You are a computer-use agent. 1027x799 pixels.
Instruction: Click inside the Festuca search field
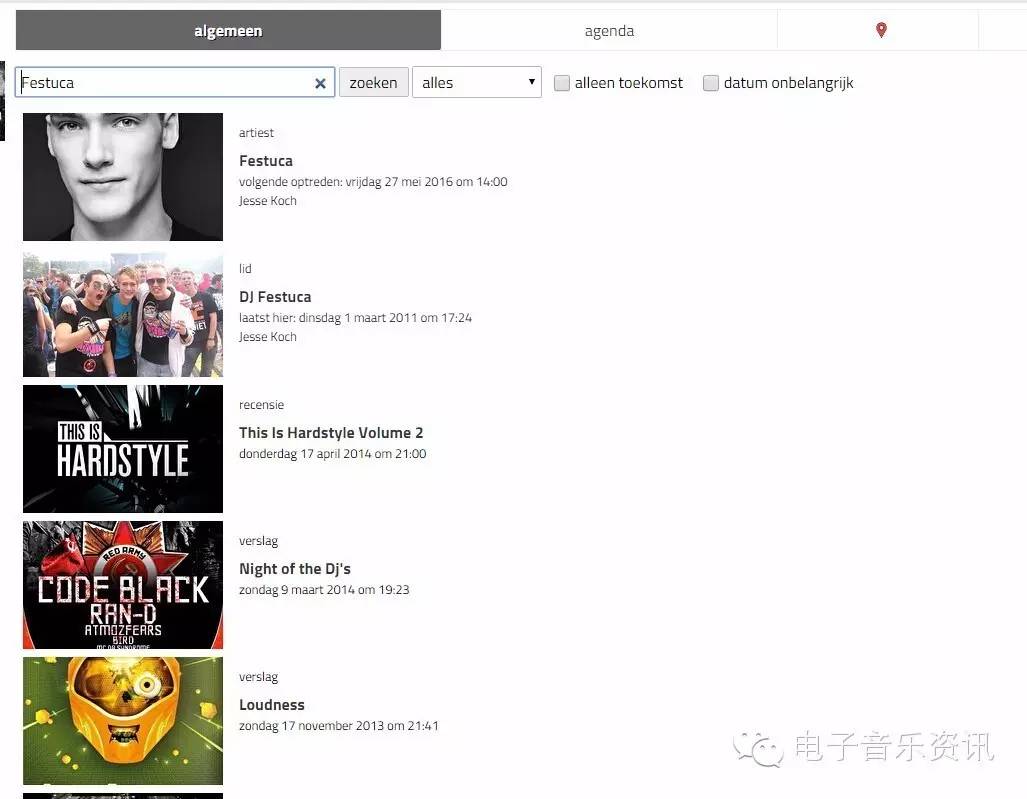pos(160,83)
